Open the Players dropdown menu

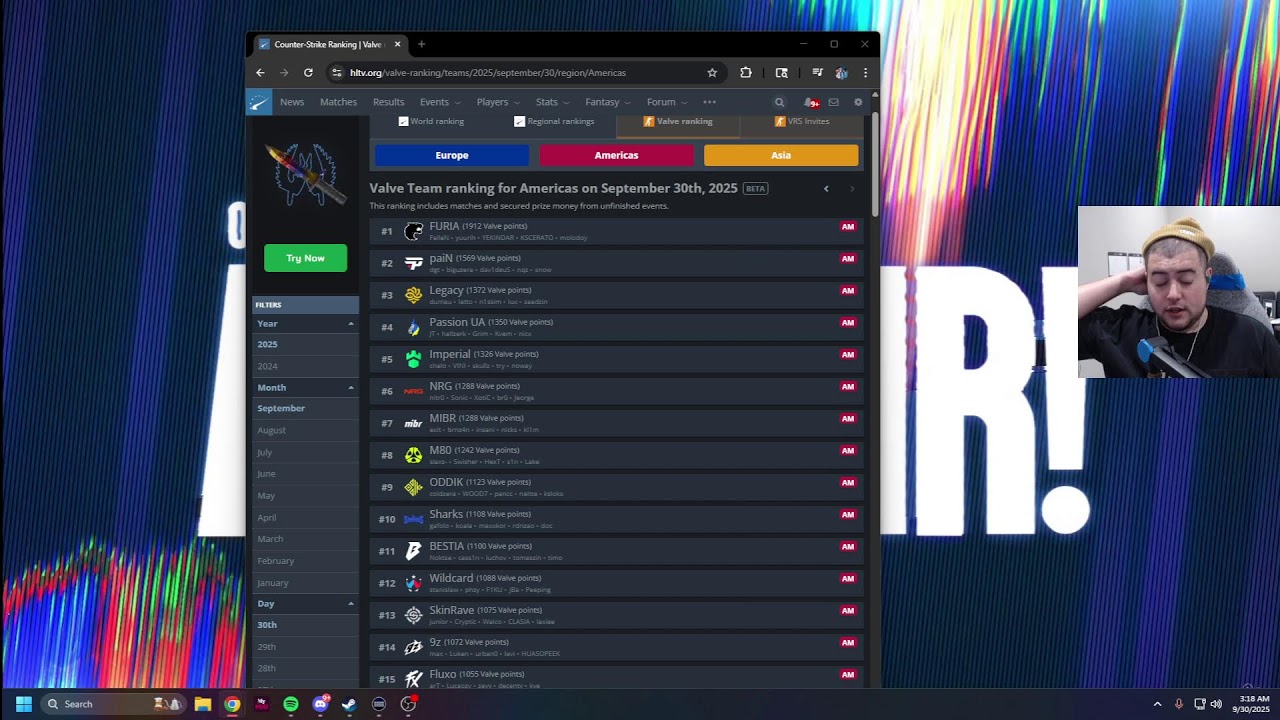pyautogui.click(x=498, y=102)
